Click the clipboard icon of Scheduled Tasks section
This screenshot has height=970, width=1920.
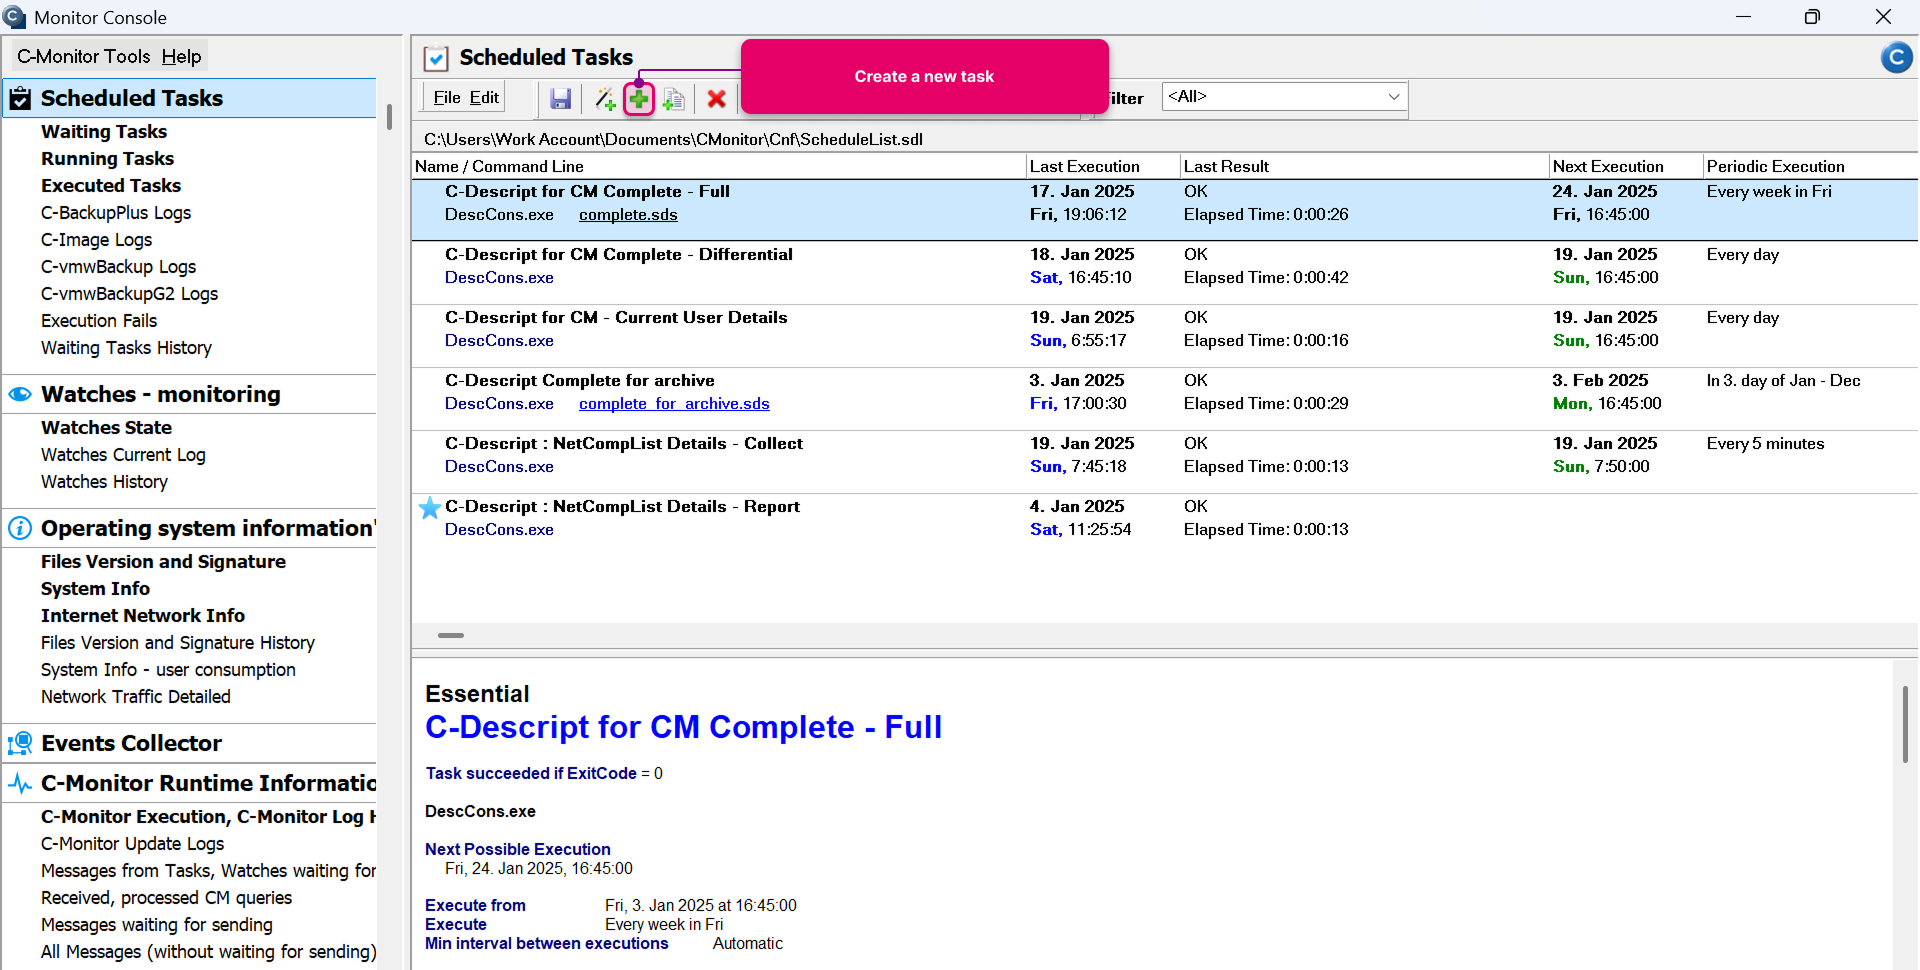click(20, 98)
